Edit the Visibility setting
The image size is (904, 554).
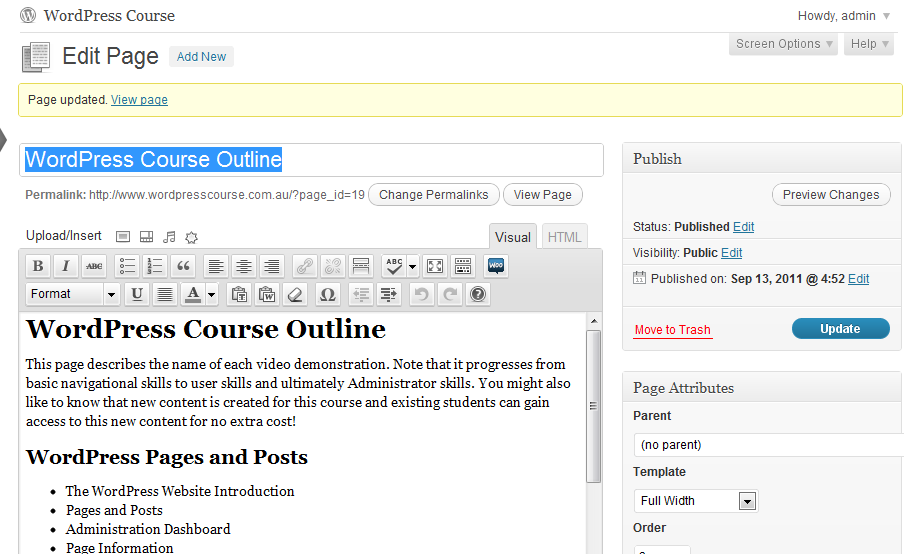[x=731, y=252]
